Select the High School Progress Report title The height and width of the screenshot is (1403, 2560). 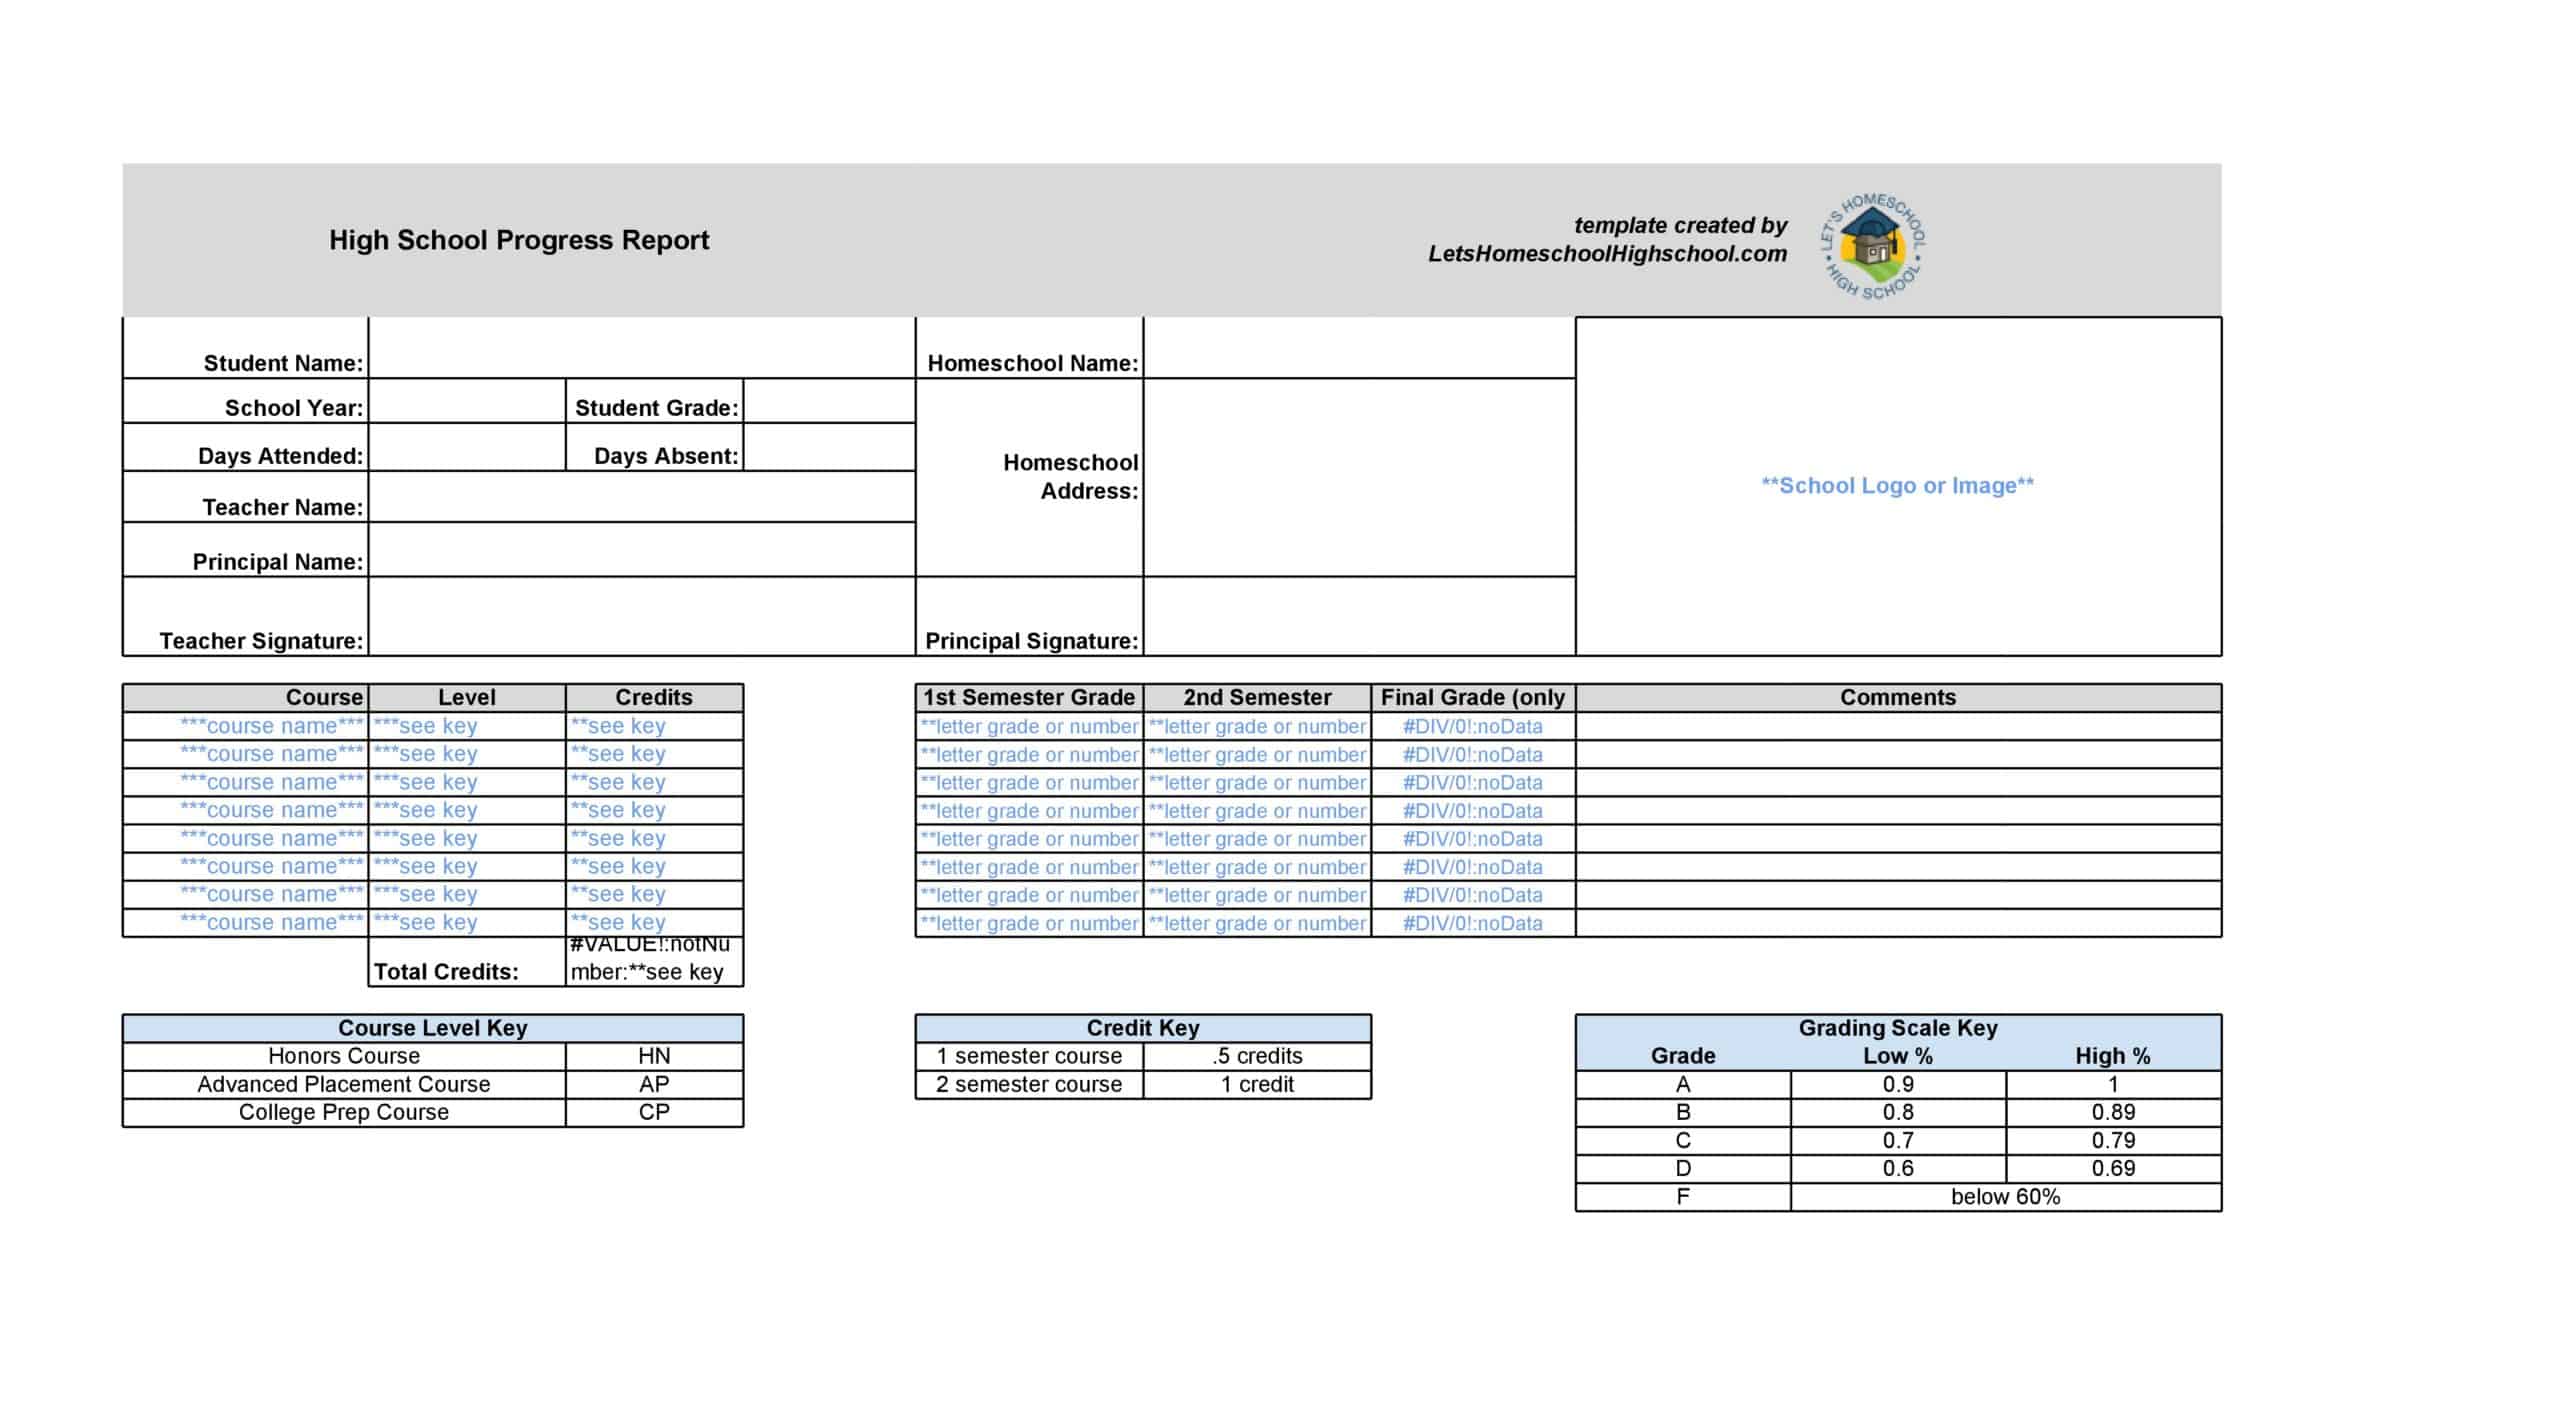pyautogui.click(x=519, y=240)
